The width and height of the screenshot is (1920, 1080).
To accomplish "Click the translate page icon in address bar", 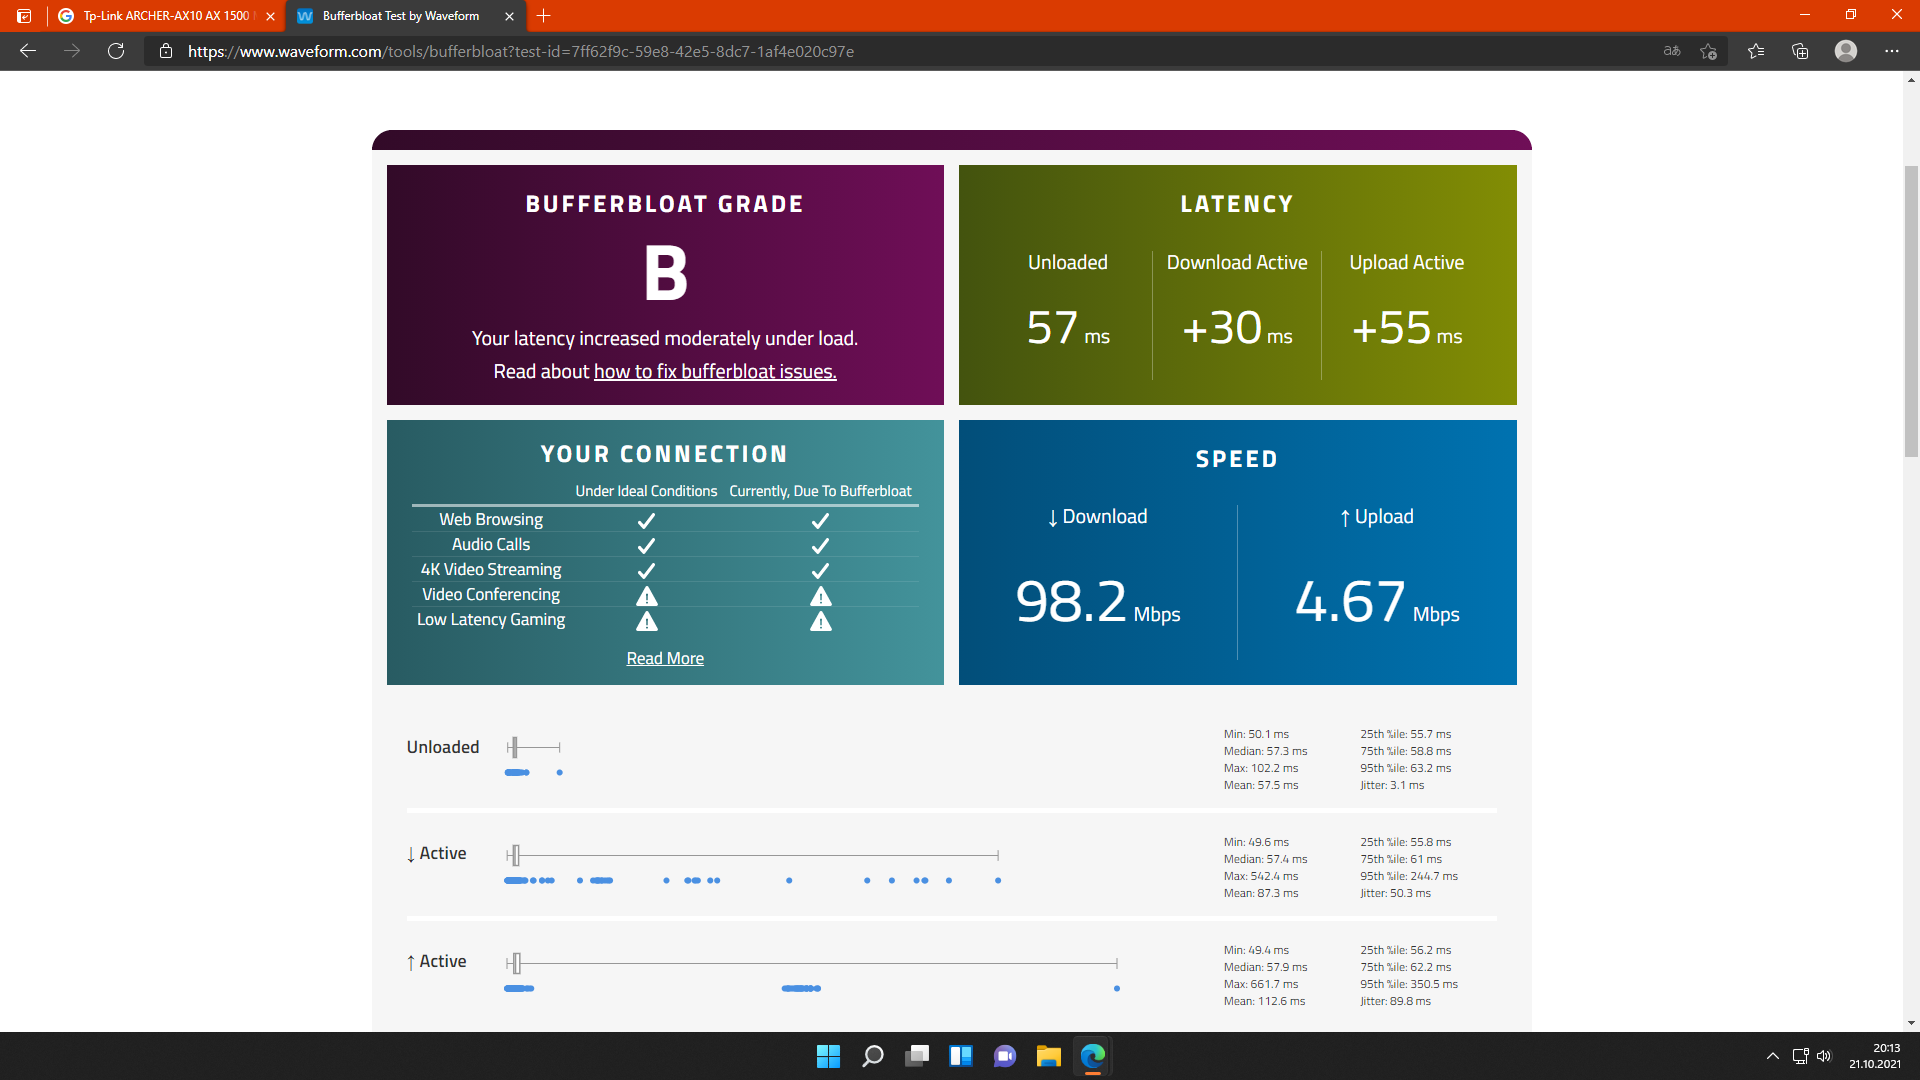I will 1671,51.
